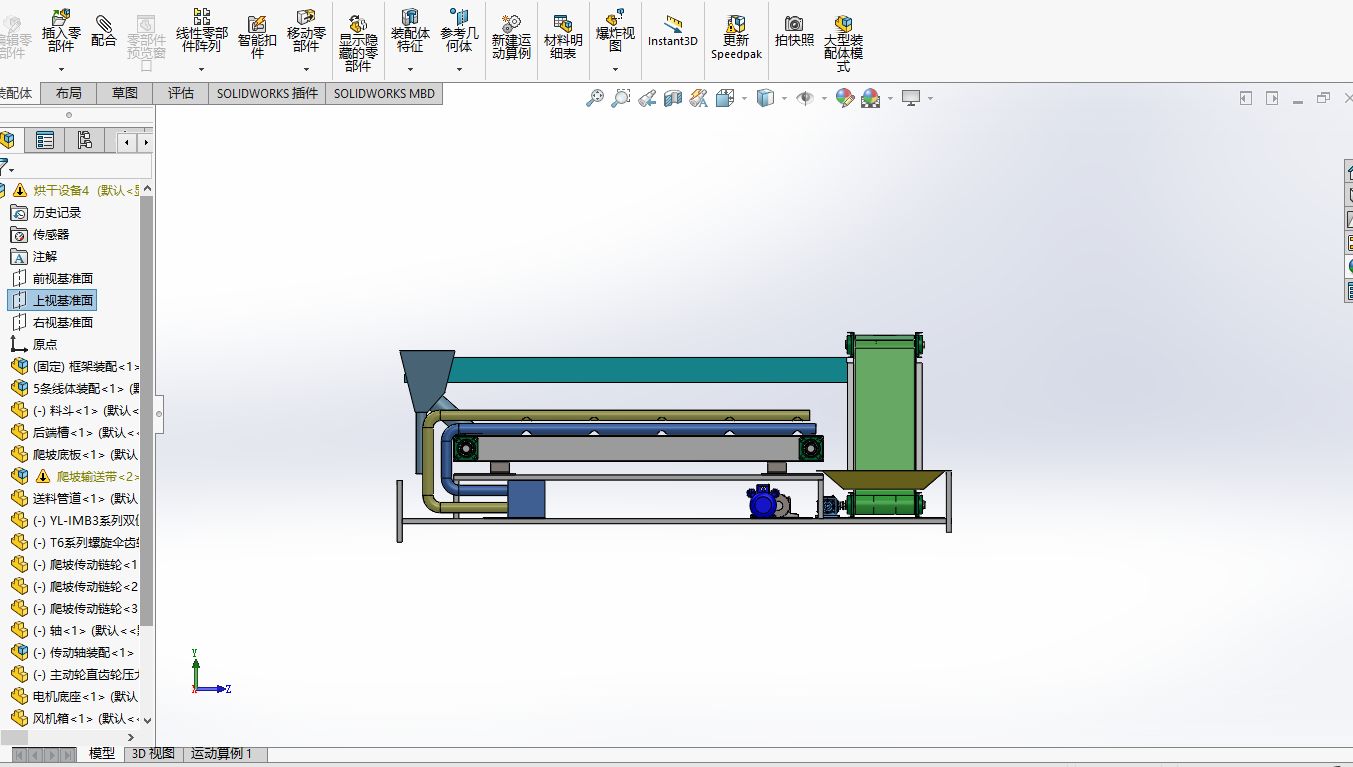
Task: Click the feature tree scroll-down arrow
Action: [147, 719]
